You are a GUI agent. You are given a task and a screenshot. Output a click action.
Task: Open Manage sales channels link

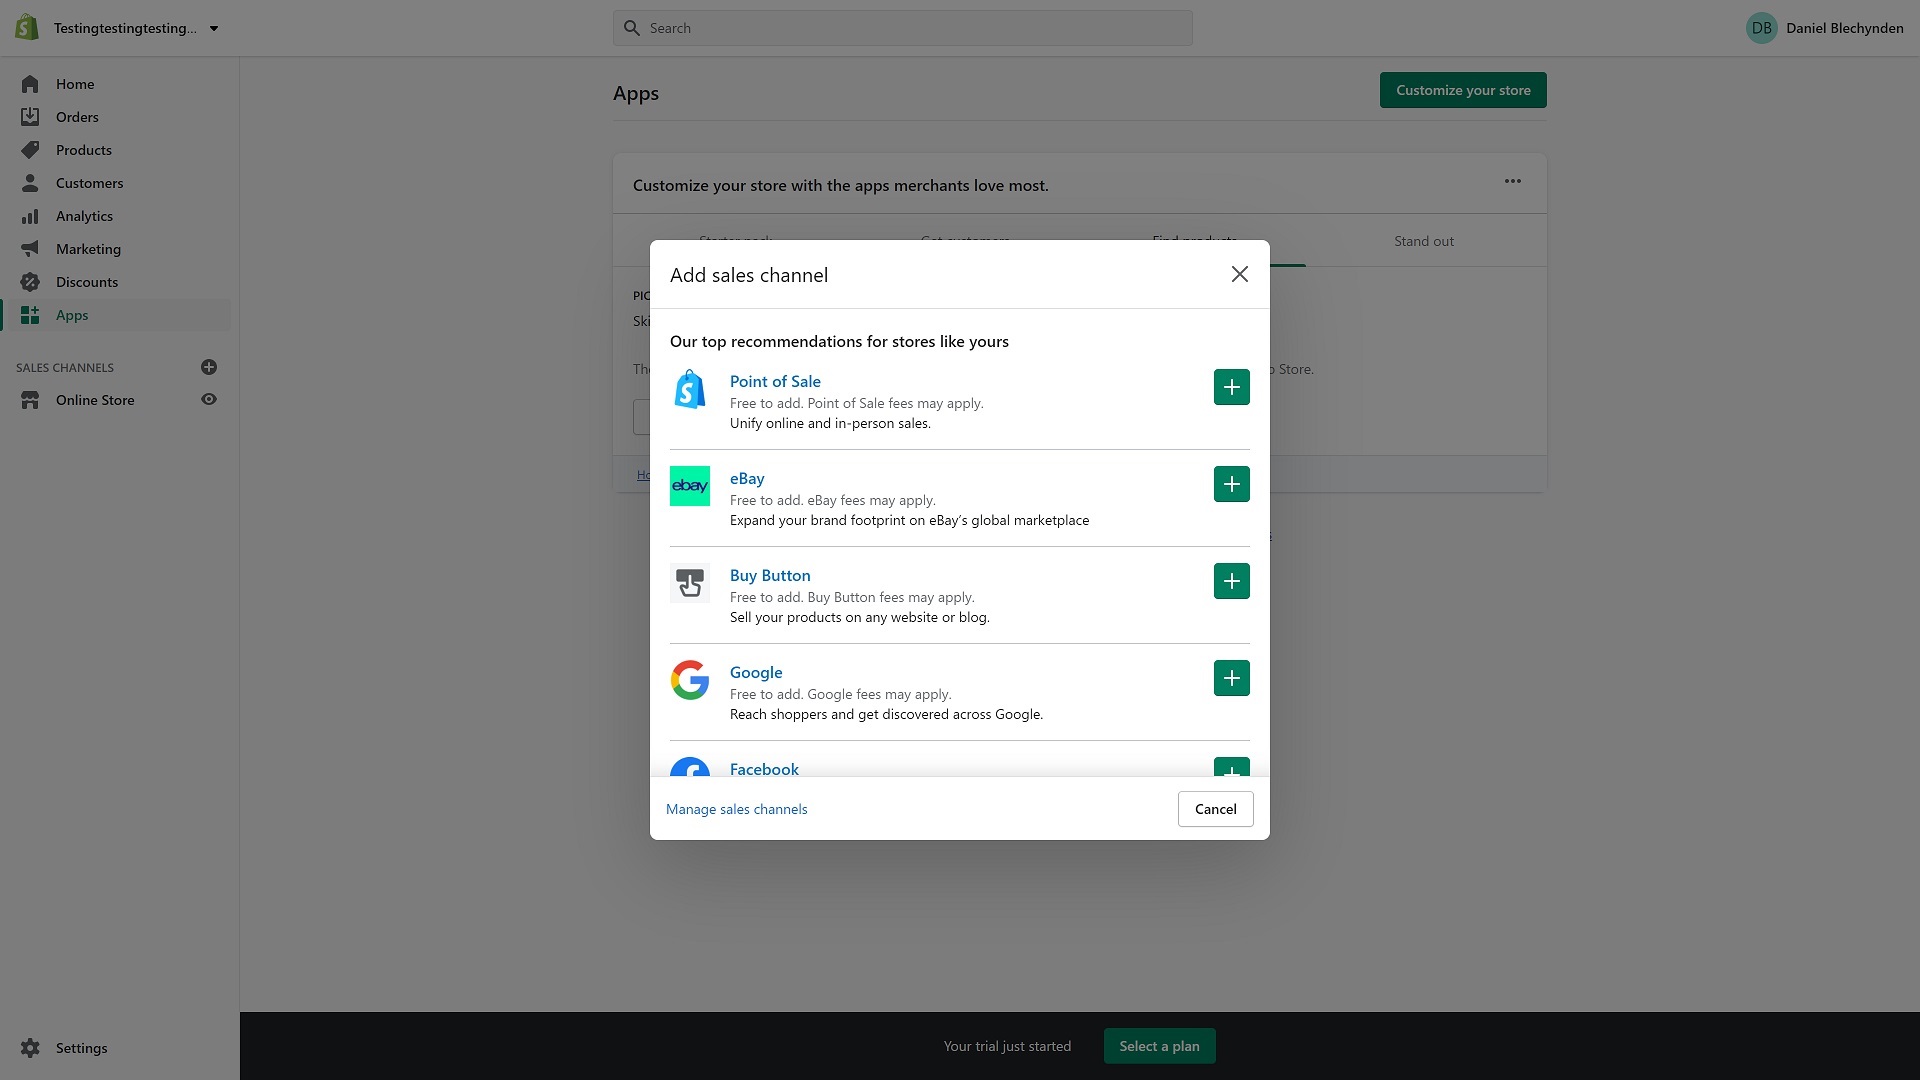pyautogui.click(x=737, y=809)
